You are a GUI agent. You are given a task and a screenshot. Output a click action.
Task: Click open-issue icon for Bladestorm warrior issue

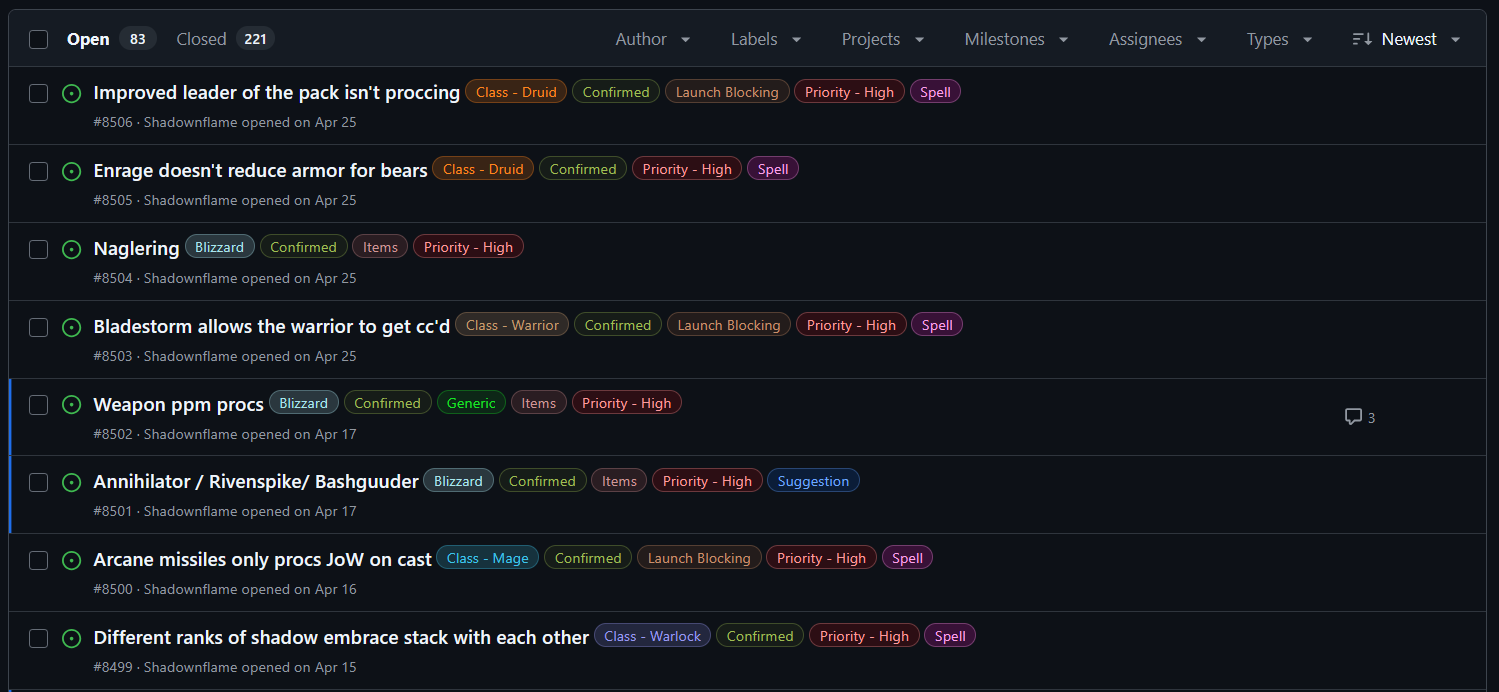click(x=71, y=327)
